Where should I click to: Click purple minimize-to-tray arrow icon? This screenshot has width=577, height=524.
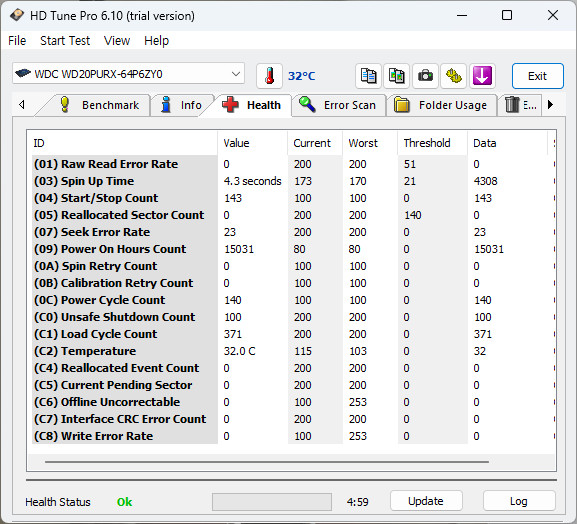pyautogui.click(x=482, y=76)
